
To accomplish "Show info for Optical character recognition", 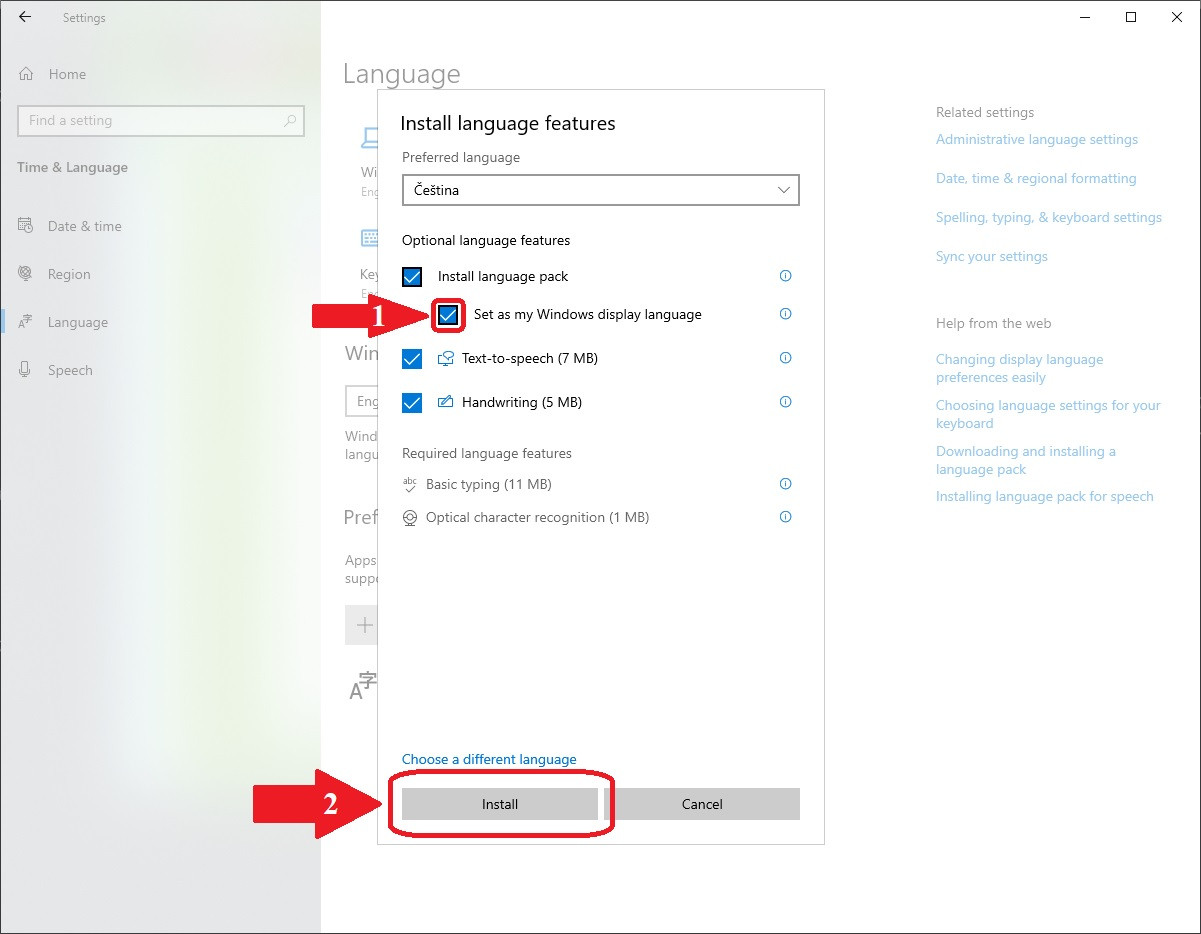I will pos(785,517).
